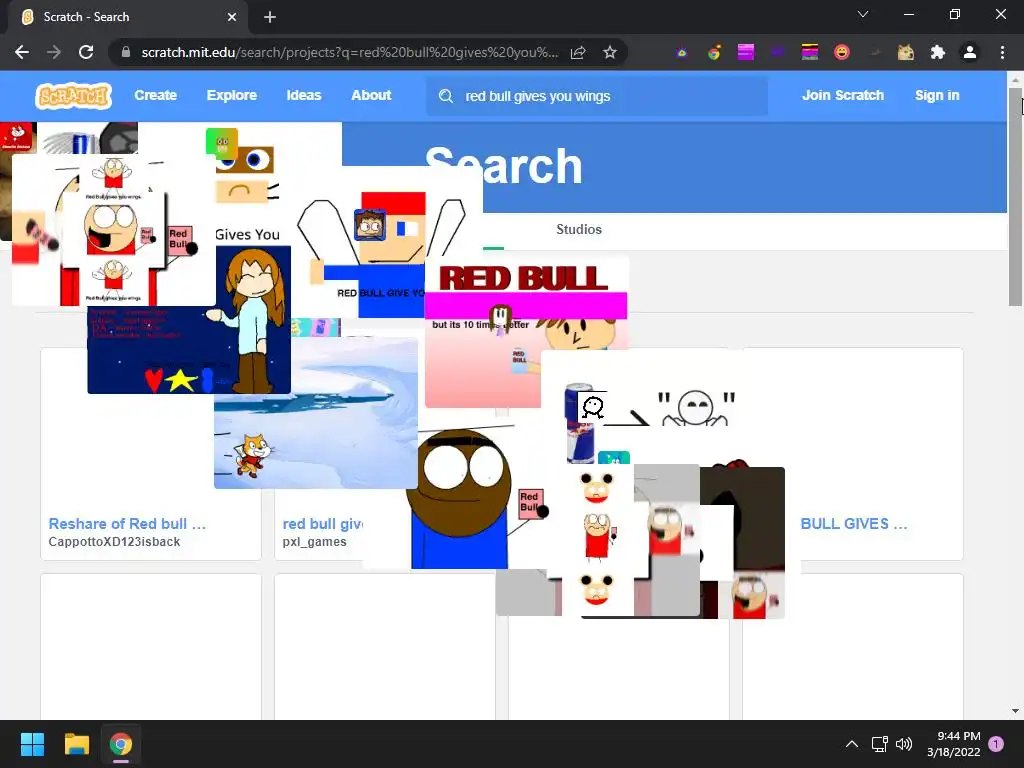Click the Chrome taskbar icon

(x=121, y=744)
